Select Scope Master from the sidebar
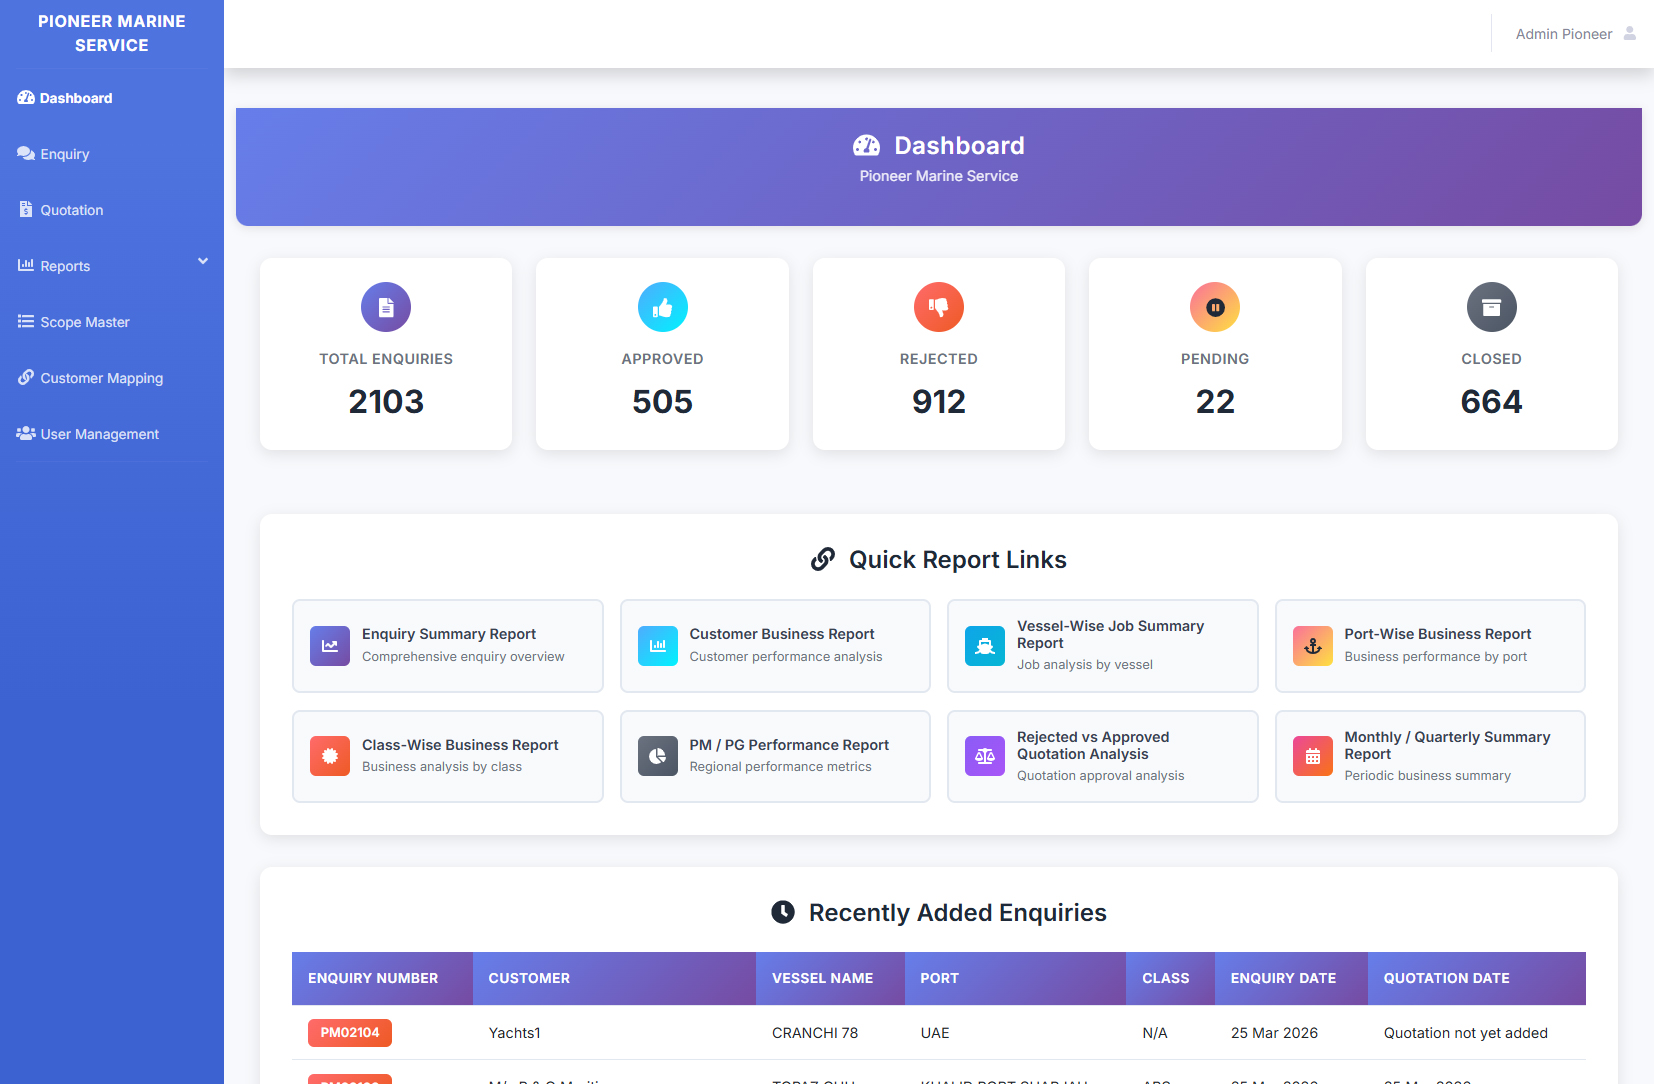The image size is (1654, 1084). [x=85, y=322]
